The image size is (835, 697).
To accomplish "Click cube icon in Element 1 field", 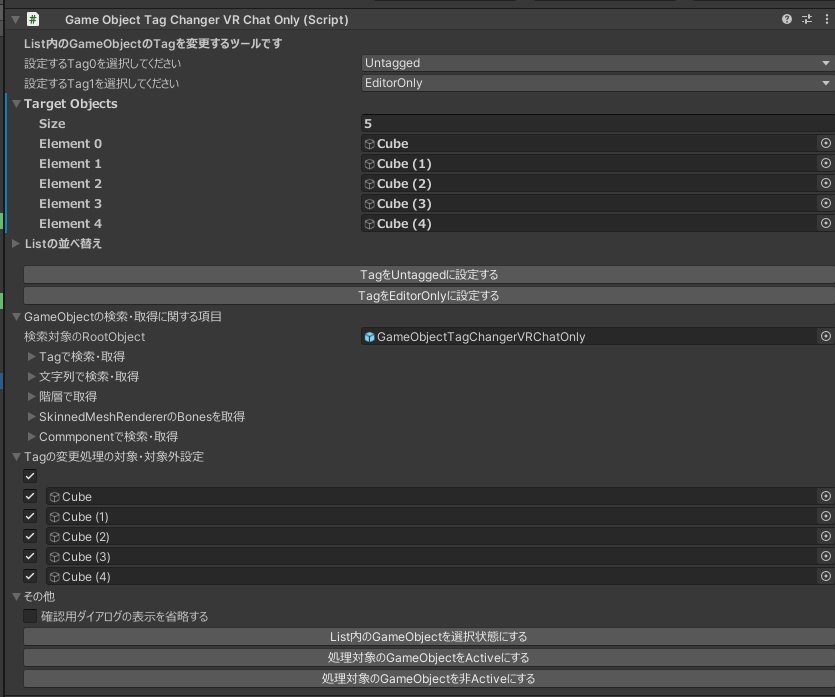I will [x=370, y=164].
